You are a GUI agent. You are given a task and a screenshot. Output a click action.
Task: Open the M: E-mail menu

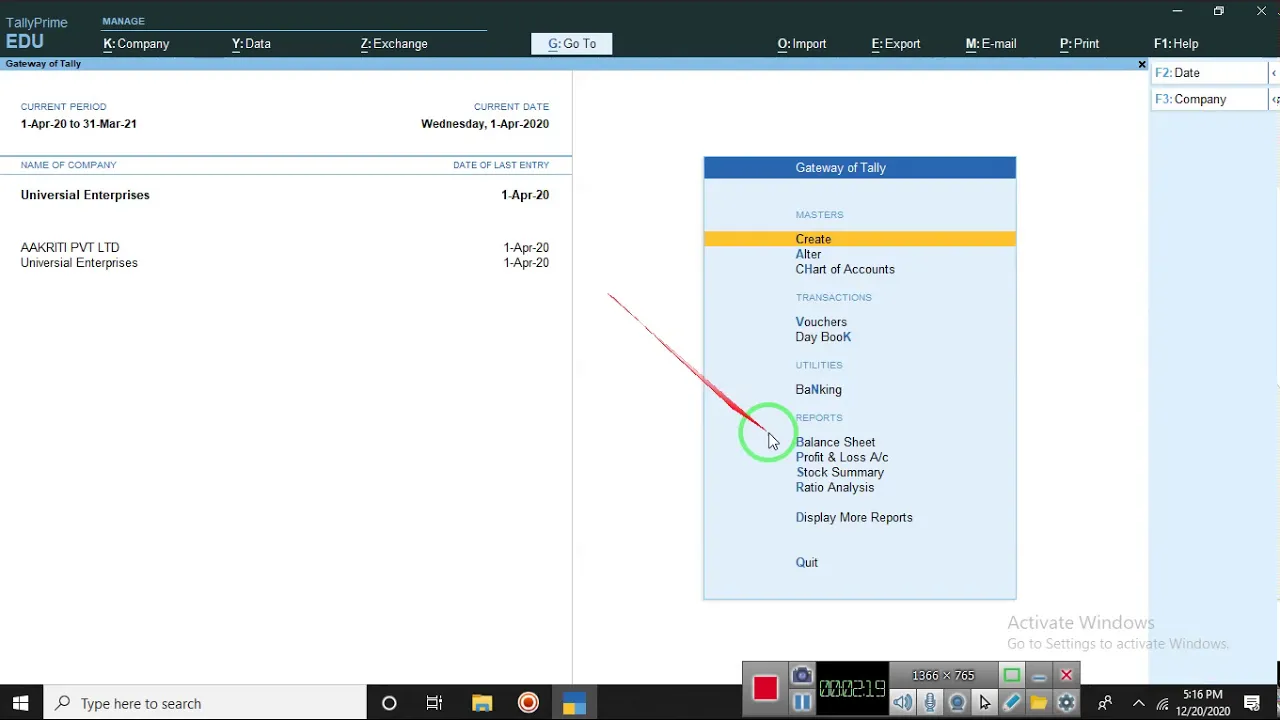tap(991, 43)
